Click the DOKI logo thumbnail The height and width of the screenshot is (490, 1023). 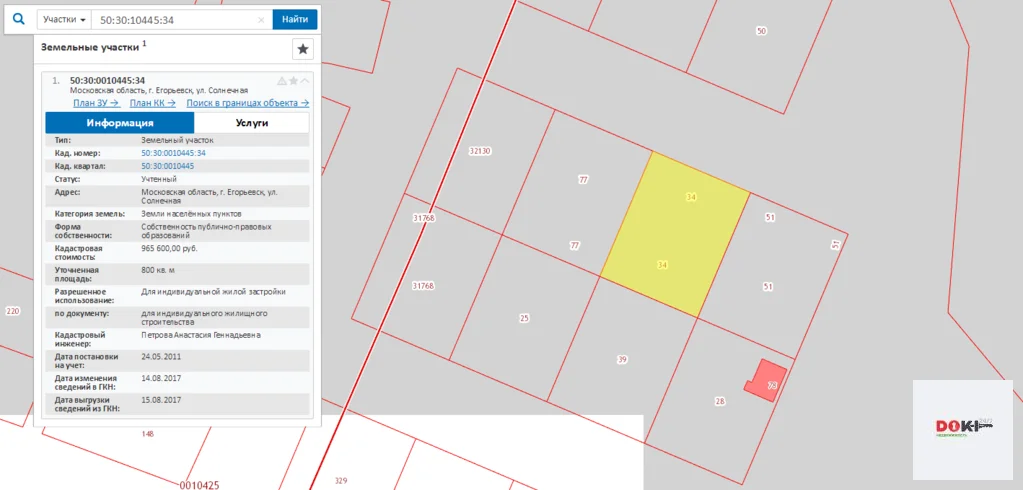tap(962, 427)
